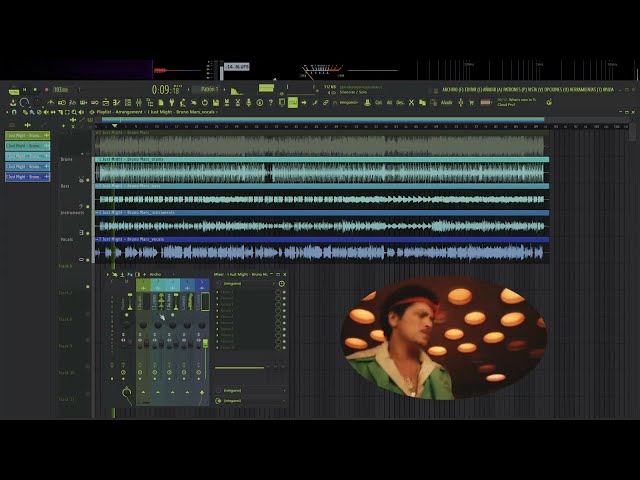Click the right arrow toolbar icon
The width and height of the screenshot is (640, 480).
click(304, 102)
